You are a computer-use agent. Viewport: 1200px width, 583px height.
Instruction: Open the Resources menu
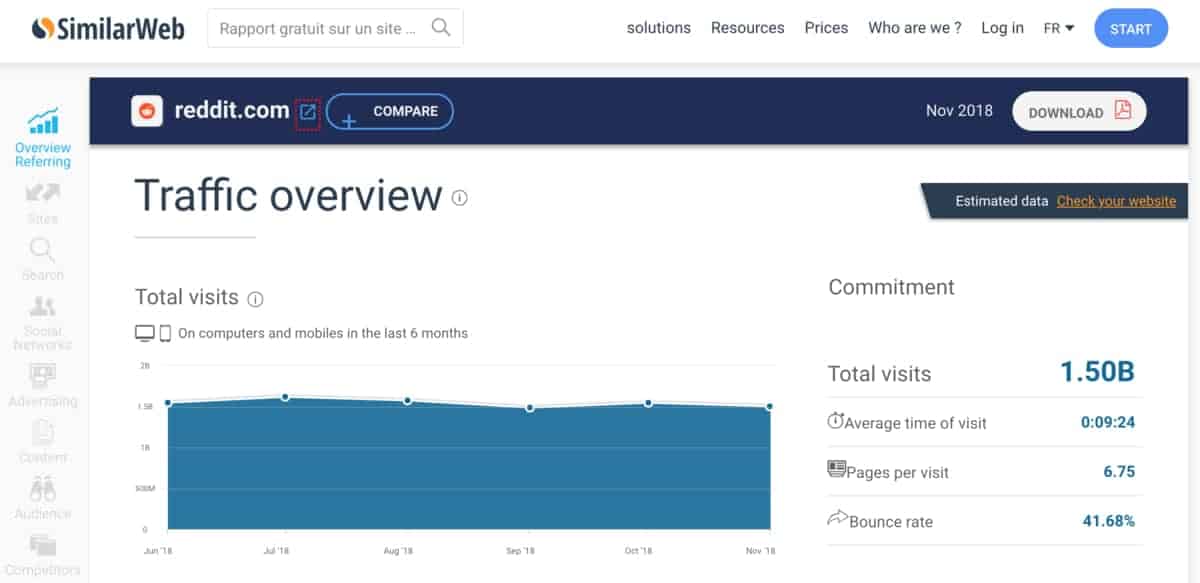(x=748, y=28)
